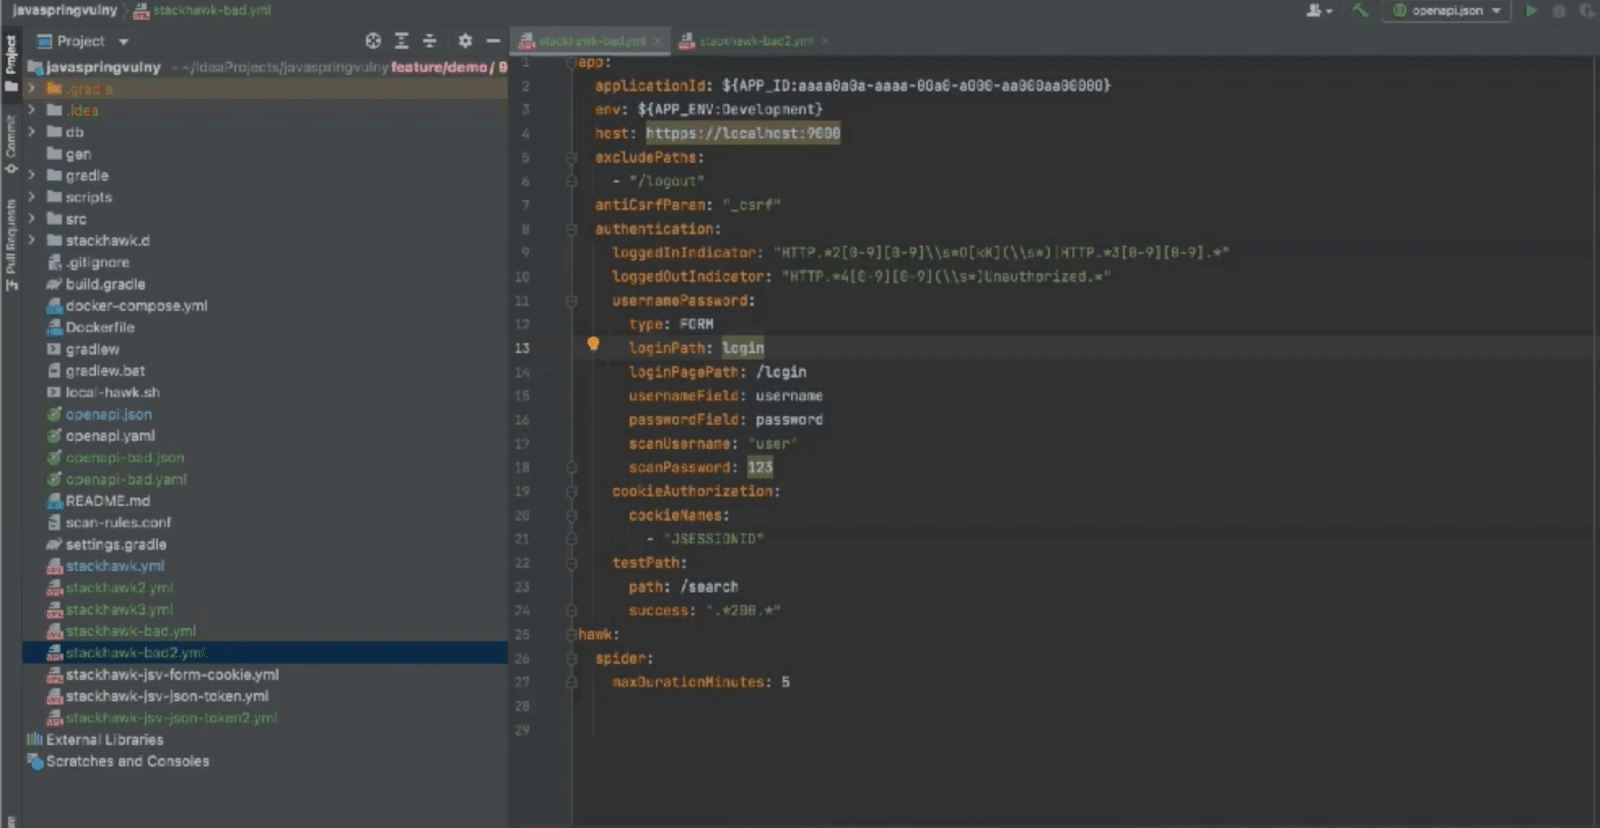Viewport: 1600px width, 828px height.
Task: Expand the src folder arrow
Action: coord(32,219)
